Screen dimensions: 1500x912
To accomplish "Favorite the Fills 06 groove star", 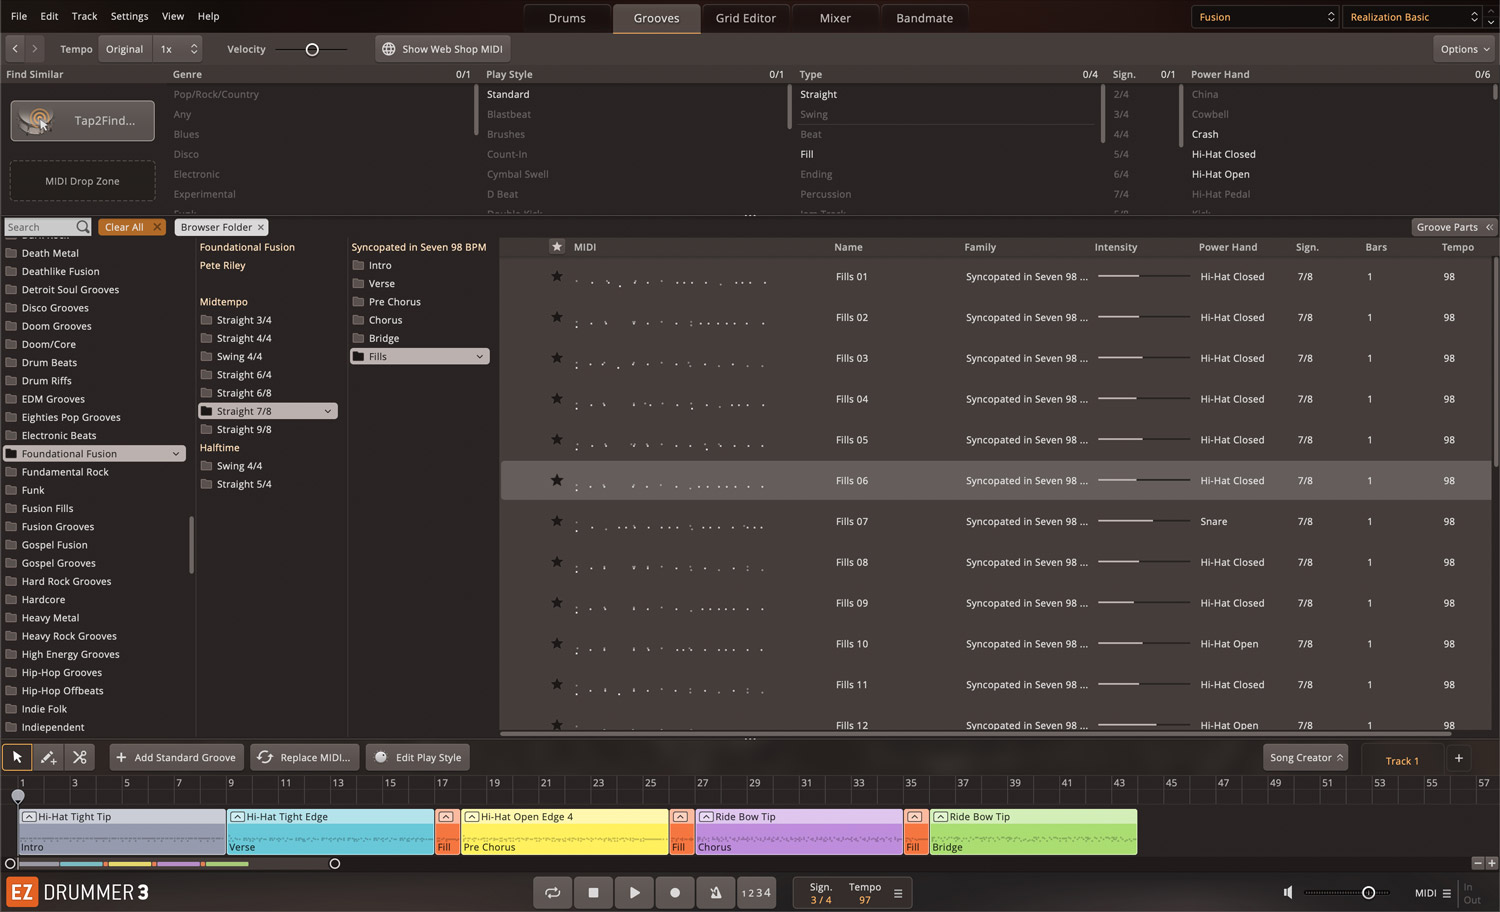I will (x=557, y=481).
